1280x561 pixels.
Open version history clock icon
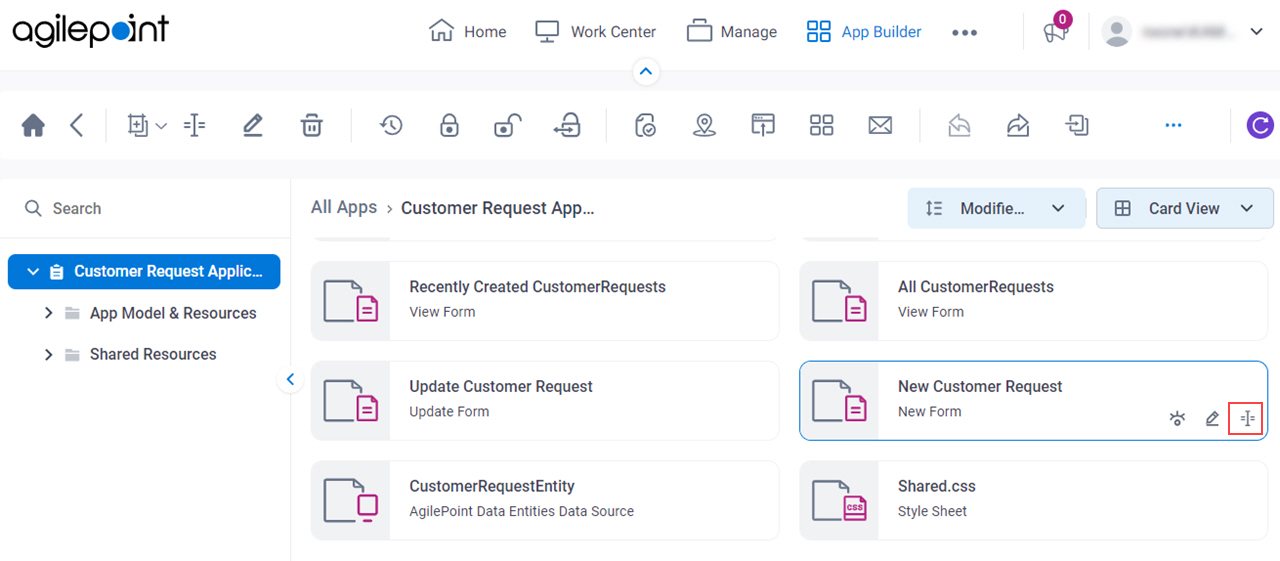pyautogui.click(x=390, y=125)
